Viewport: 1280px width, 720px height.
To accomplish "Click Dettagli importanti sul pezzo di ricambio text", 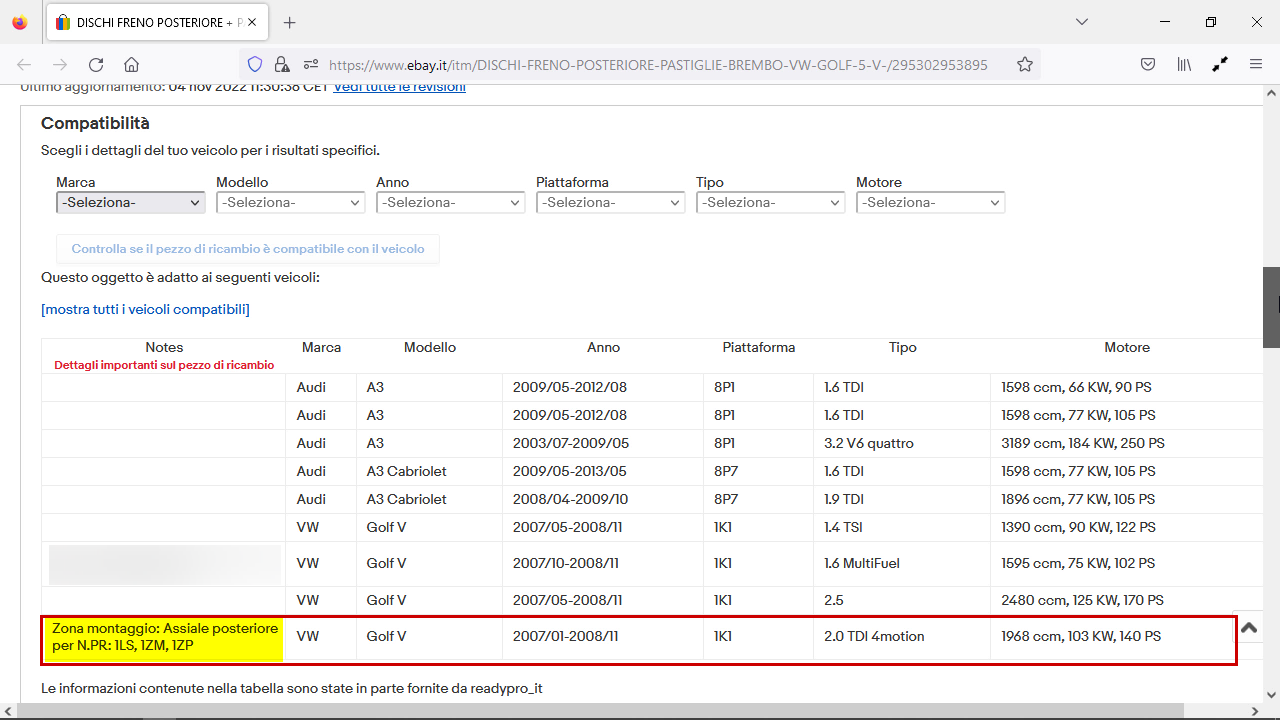I will point(164,365).
